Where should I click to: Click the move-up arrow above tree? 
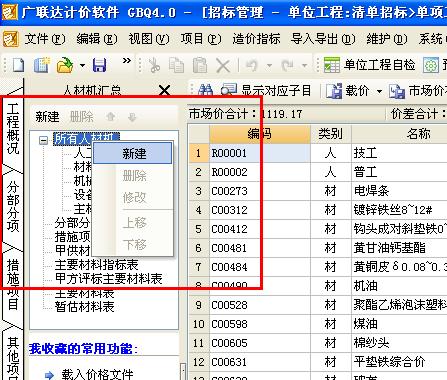coord(111,117)
